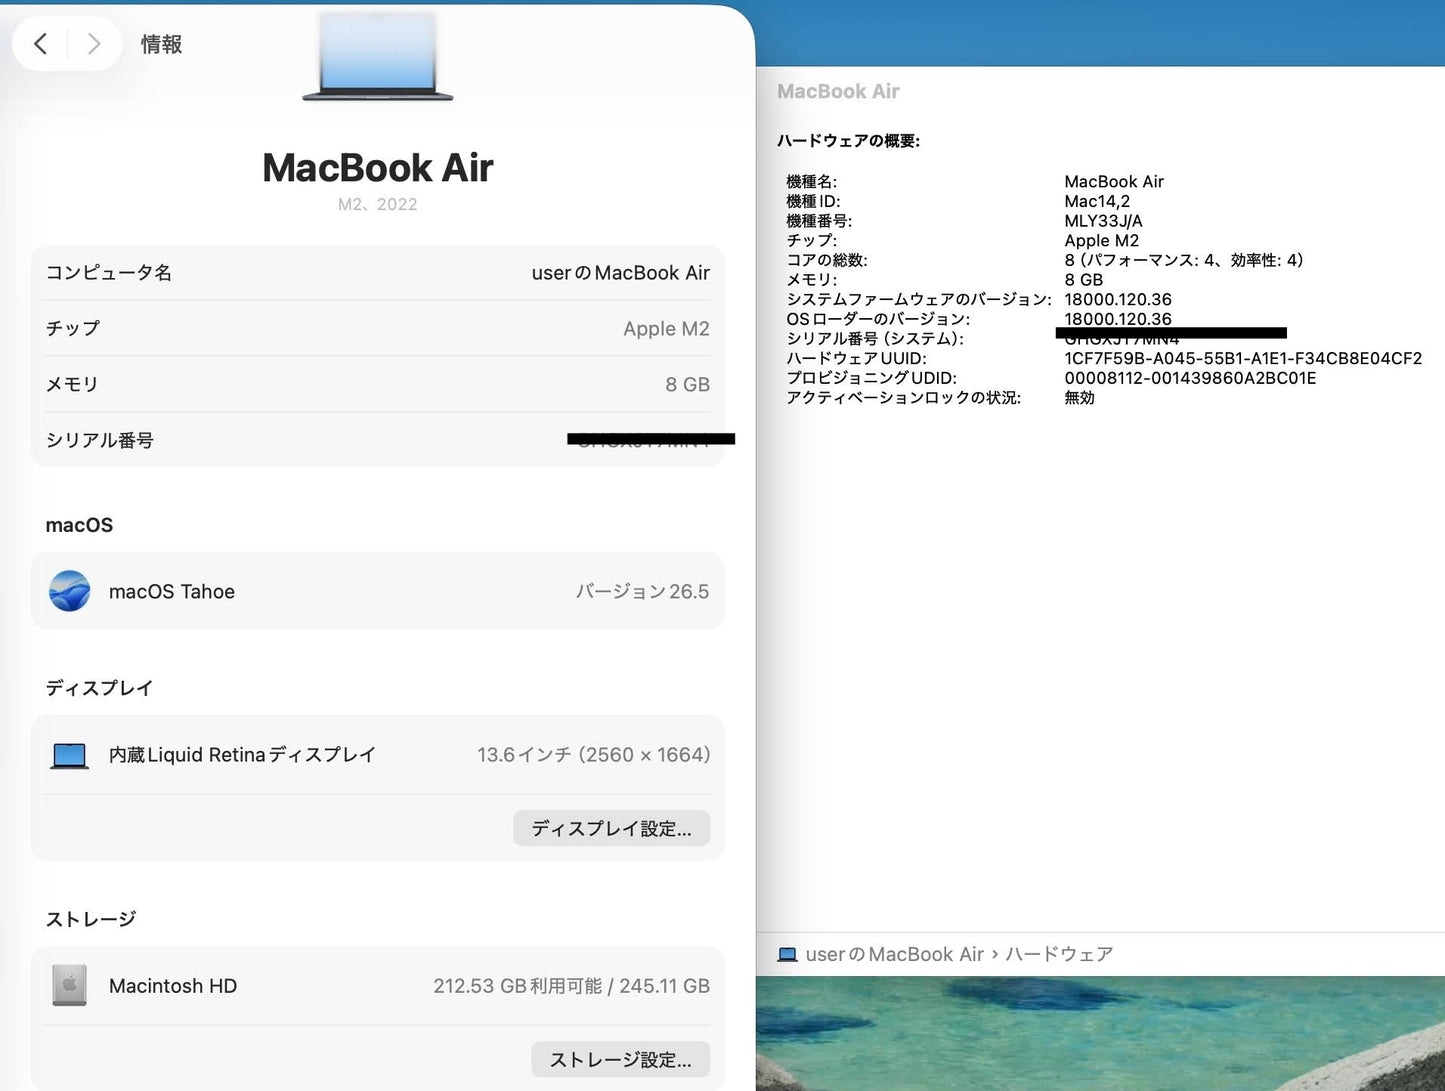Select the システムファームウェアのバージョン value

pos(1118,299)
